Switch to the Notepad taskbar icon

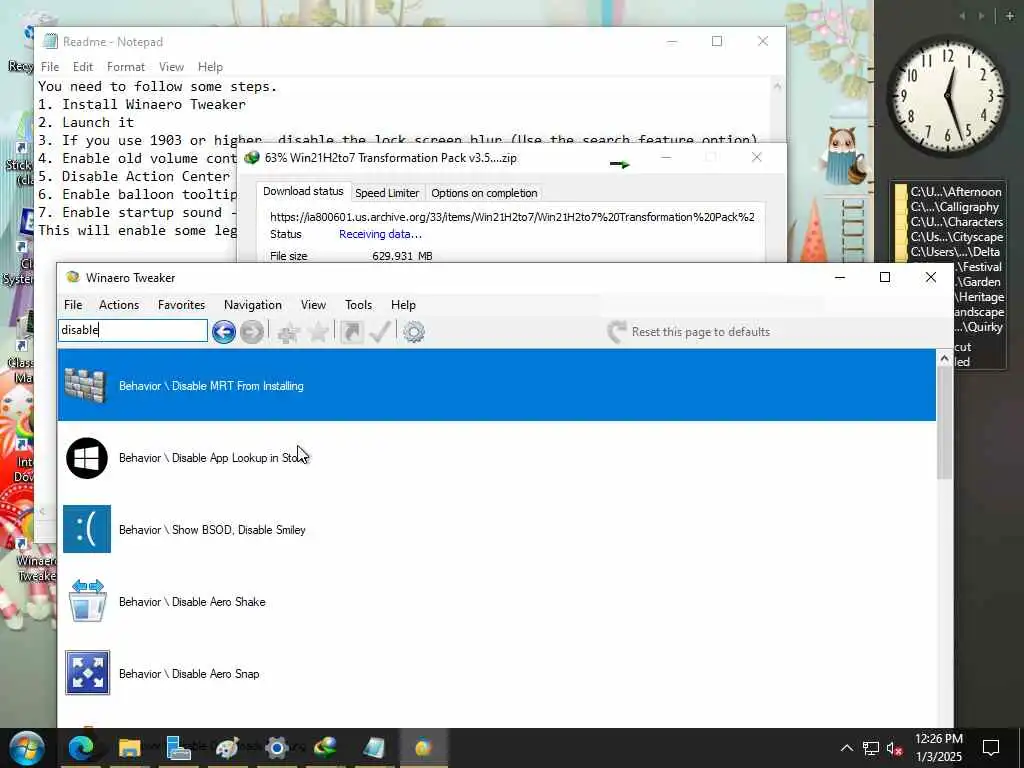coord(374,748)
